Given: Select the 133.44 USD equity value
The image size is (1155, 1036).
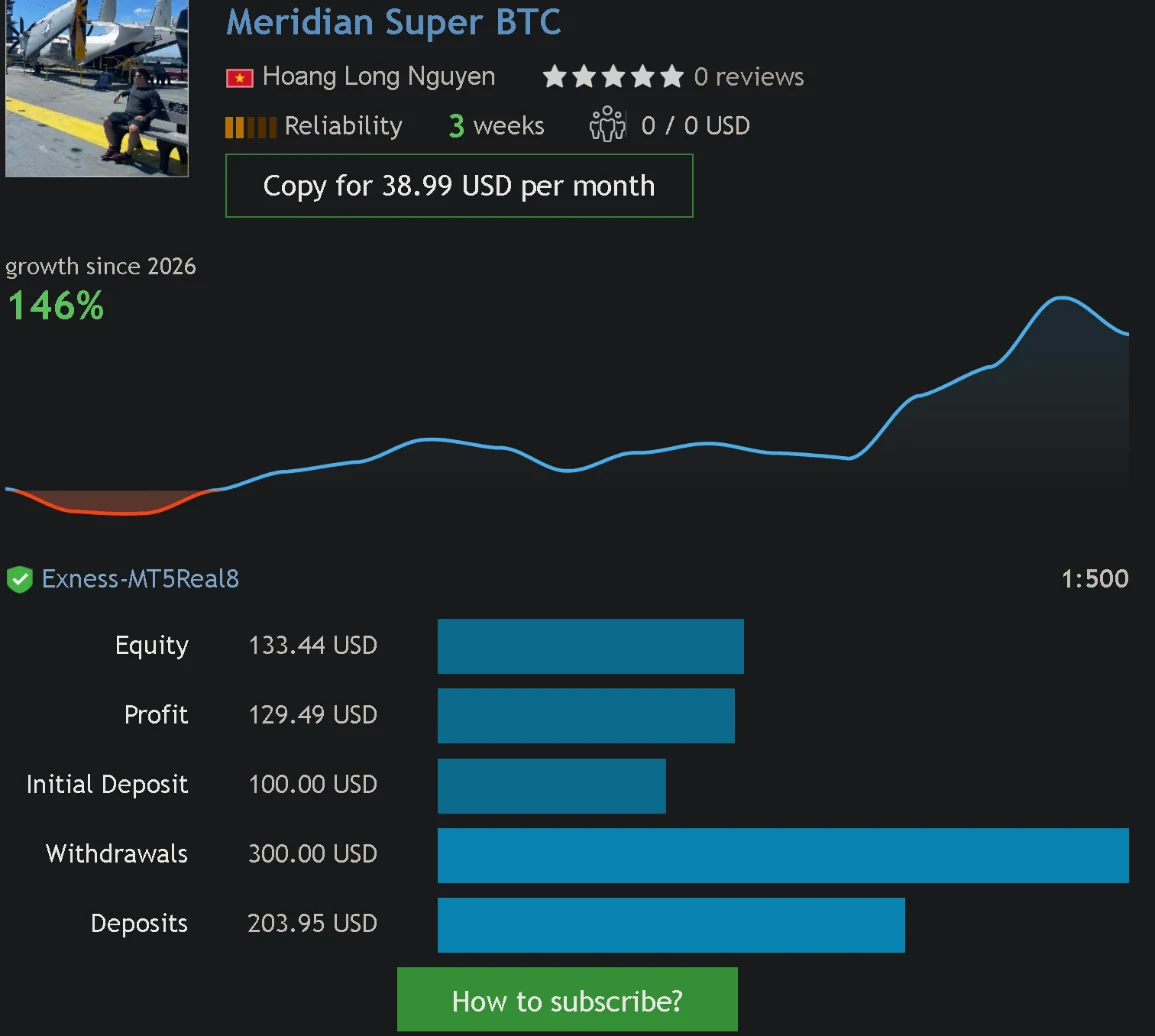Looking at the screenshot, I should point(313,645).
